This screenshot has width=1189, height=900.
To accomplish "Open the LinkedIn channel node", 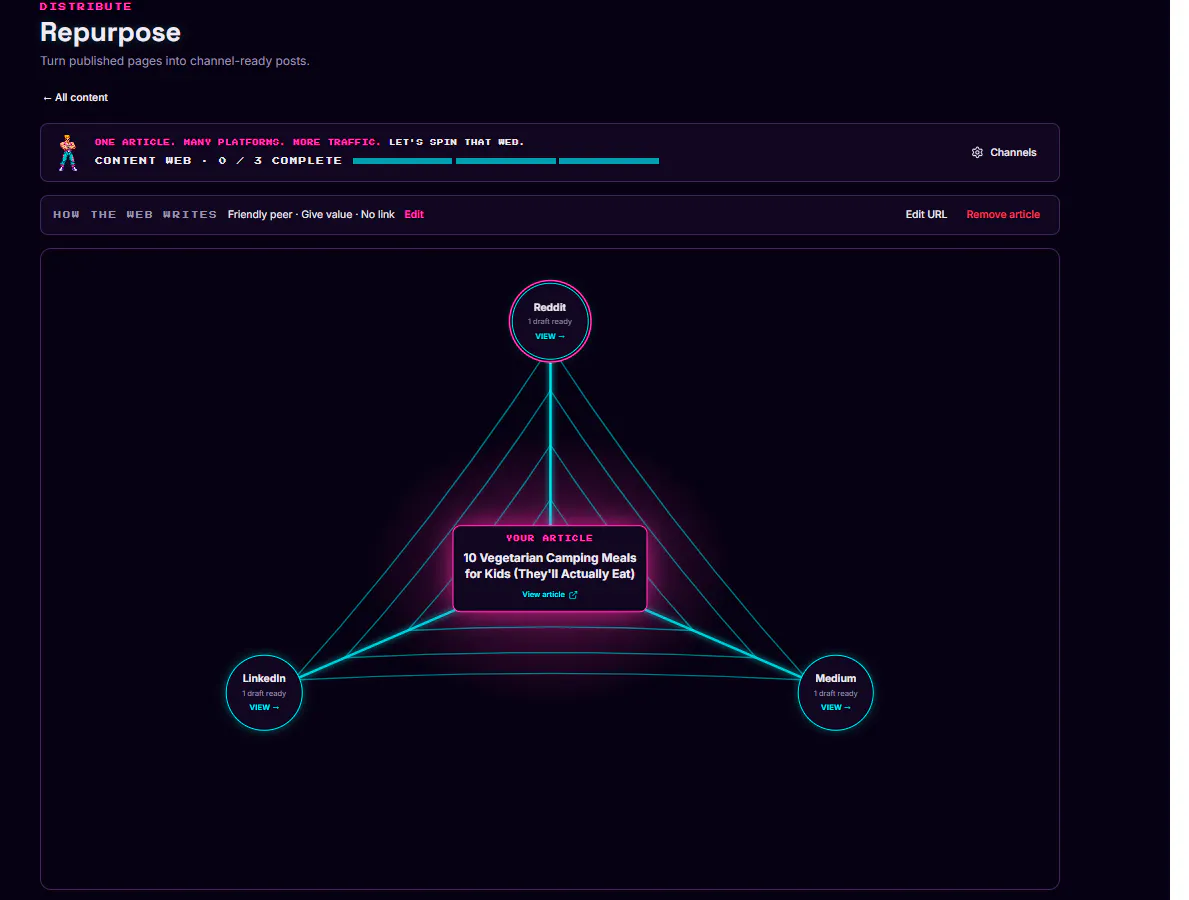I will point(264,692).
